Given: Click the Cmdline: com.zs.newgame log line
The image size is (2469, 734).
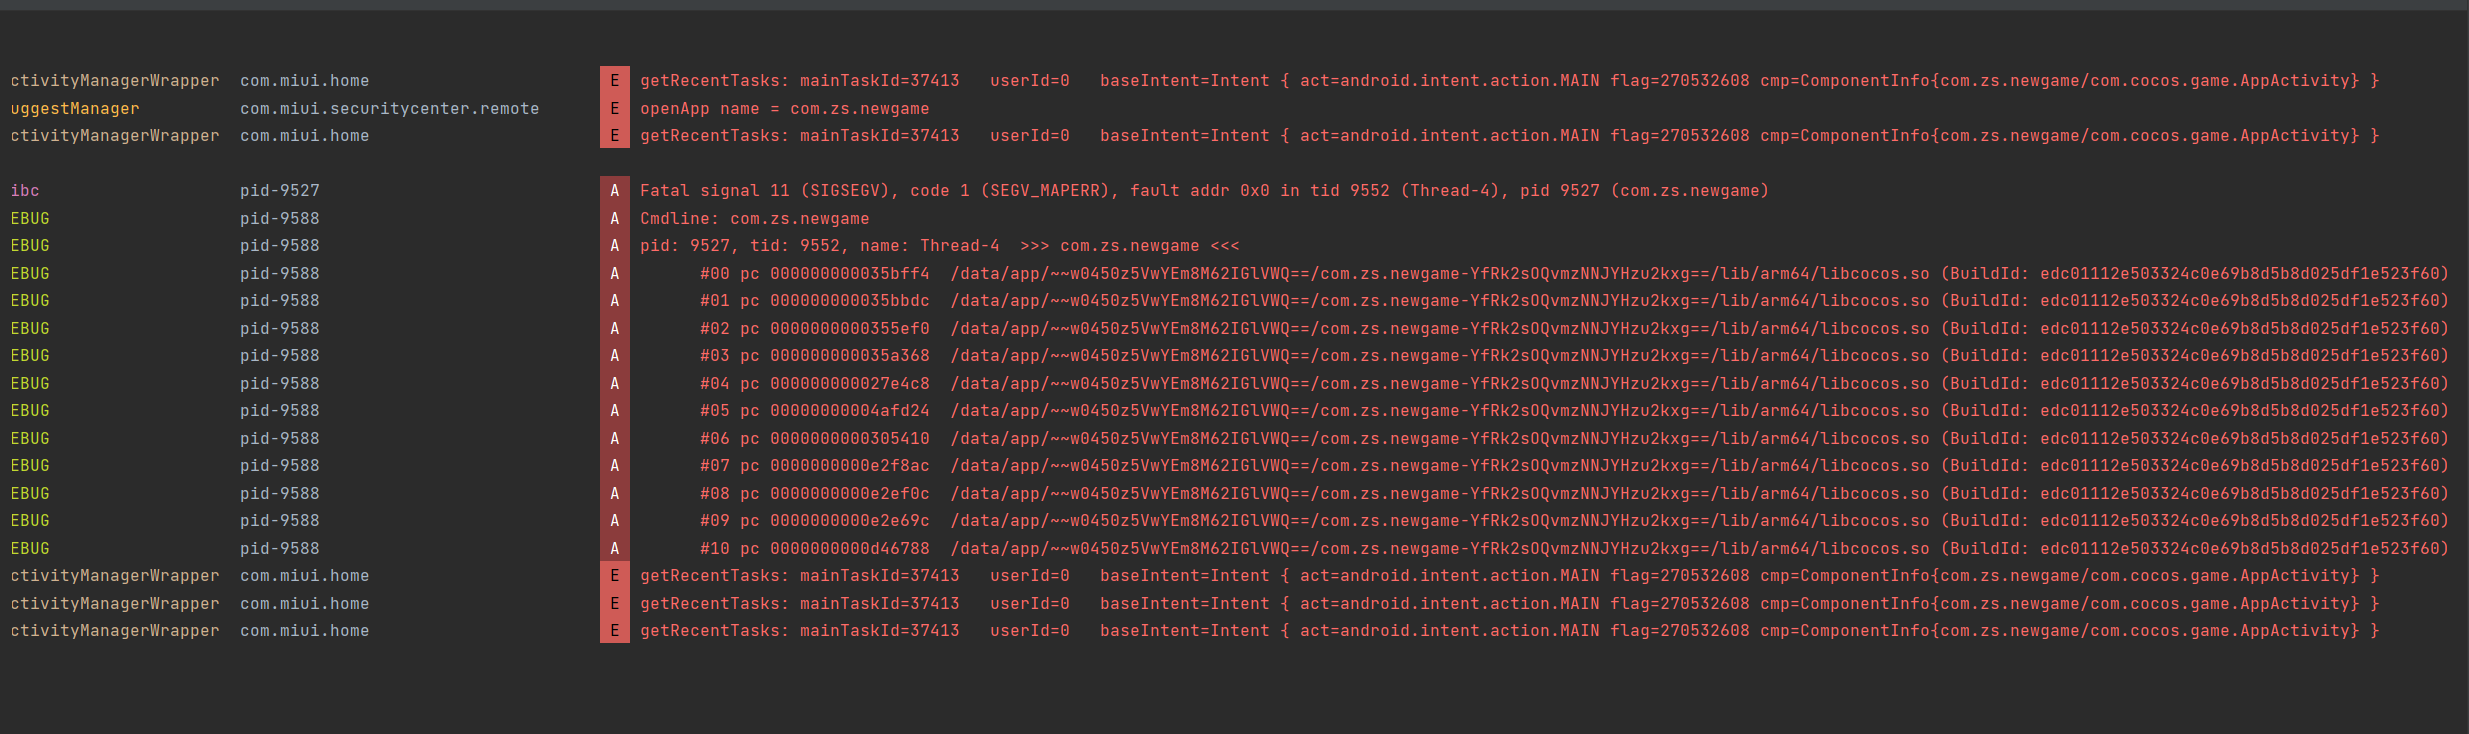Looking at the screenshot, I should click(x=754, y=219).
